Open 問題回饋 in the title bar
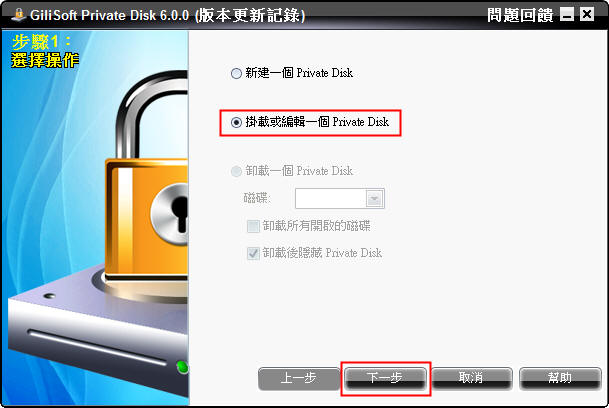Image resolution: width=609 pixels, height=408 pixels. [520, 15]
